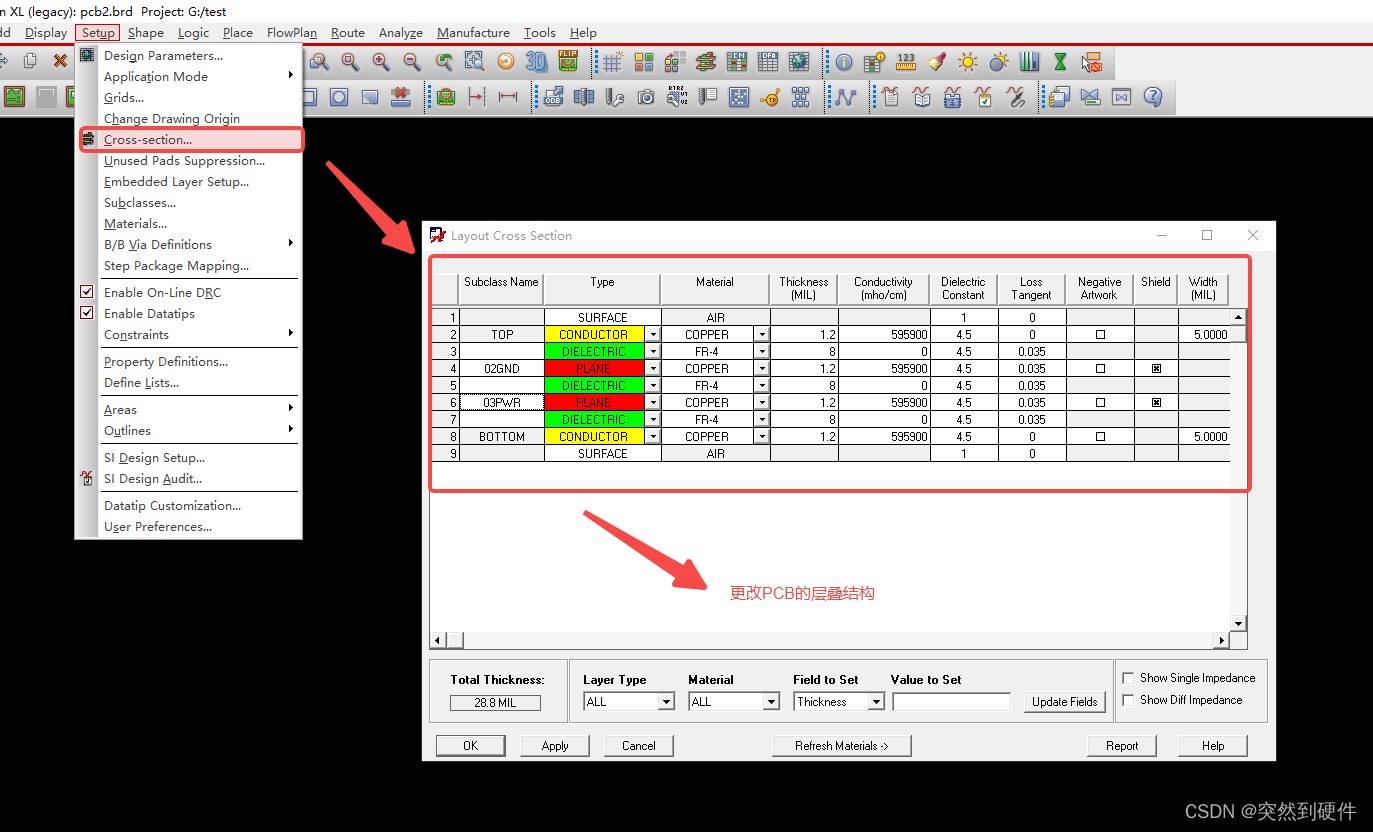The image size is (1373, 832).
Task: Open Material dropdown for 03PWR row
Action: [x=762, y=403]
